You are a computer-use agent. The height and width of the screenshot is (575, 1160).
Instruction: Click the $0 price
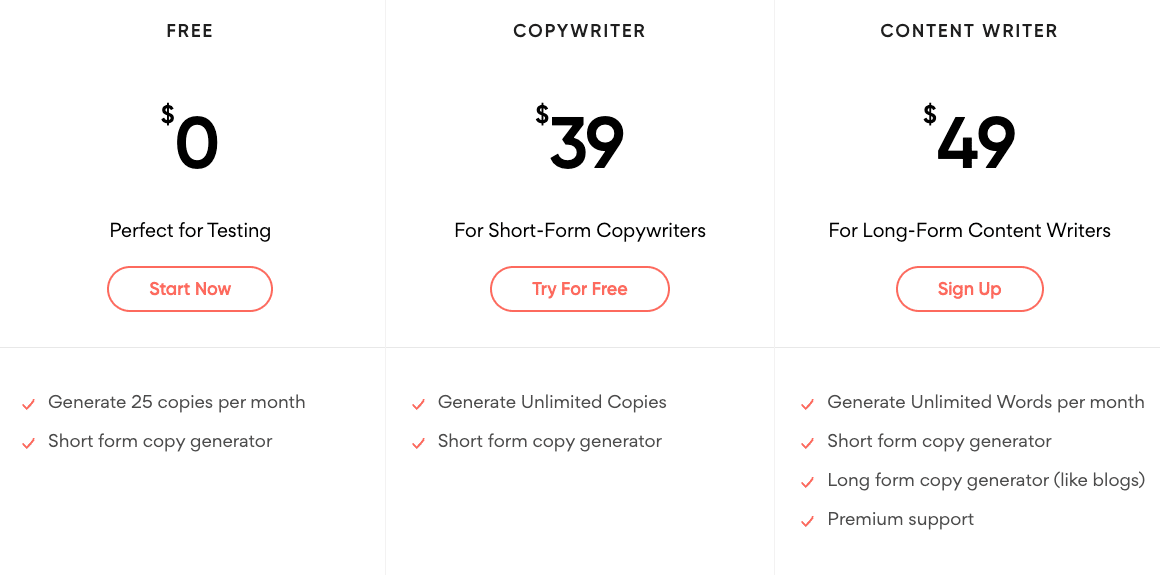pyautogui.click(x=190, y=139)
